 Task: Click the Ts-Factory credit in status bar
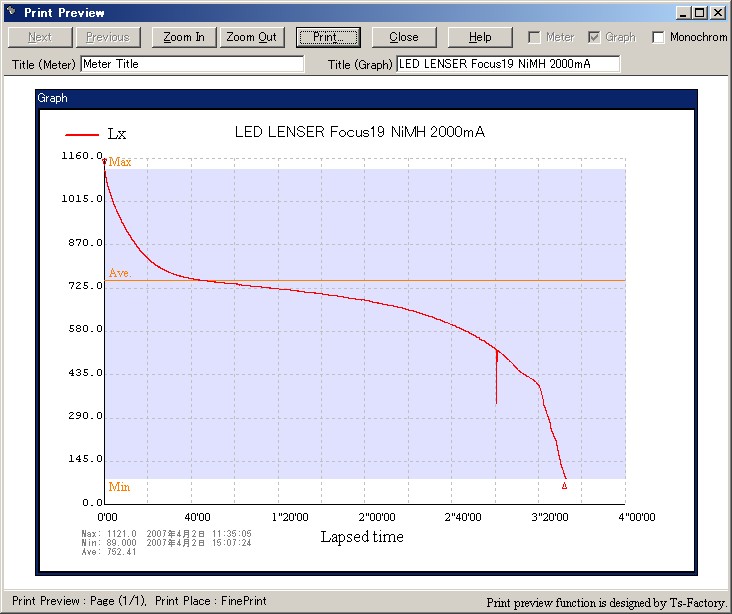point(605,603)
